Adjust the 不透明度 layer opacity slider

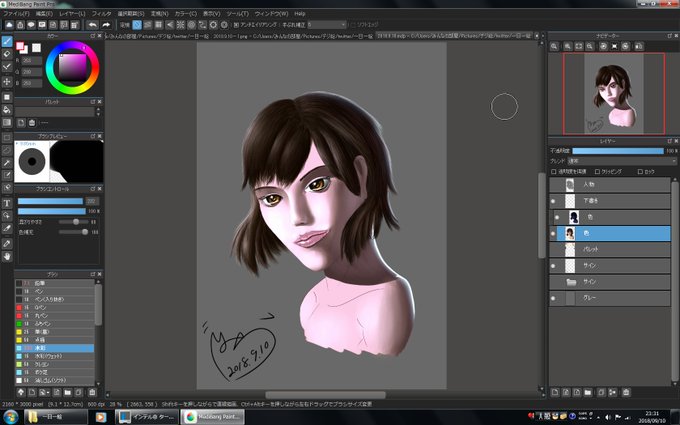618,151
